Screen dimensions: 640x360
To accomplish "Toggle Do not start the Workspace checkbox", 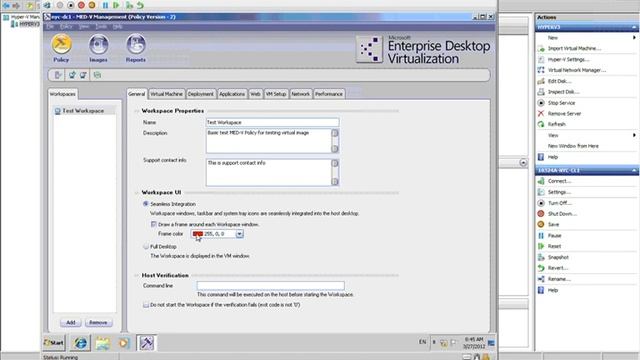I will (x=146, y=305).
